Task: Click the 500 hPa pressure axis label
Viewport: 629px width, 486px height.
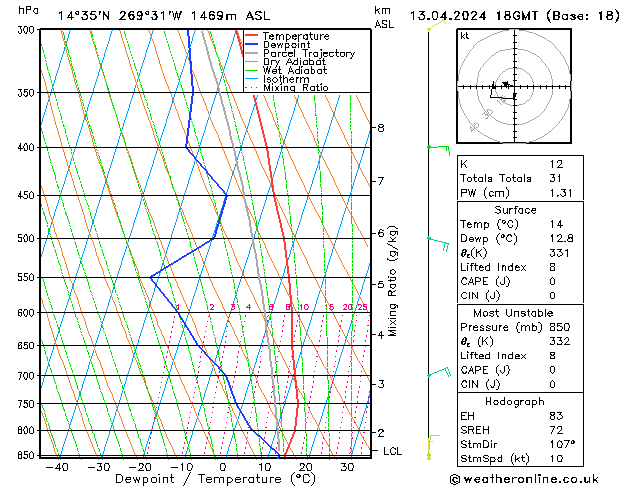Action: coord(28,239)
